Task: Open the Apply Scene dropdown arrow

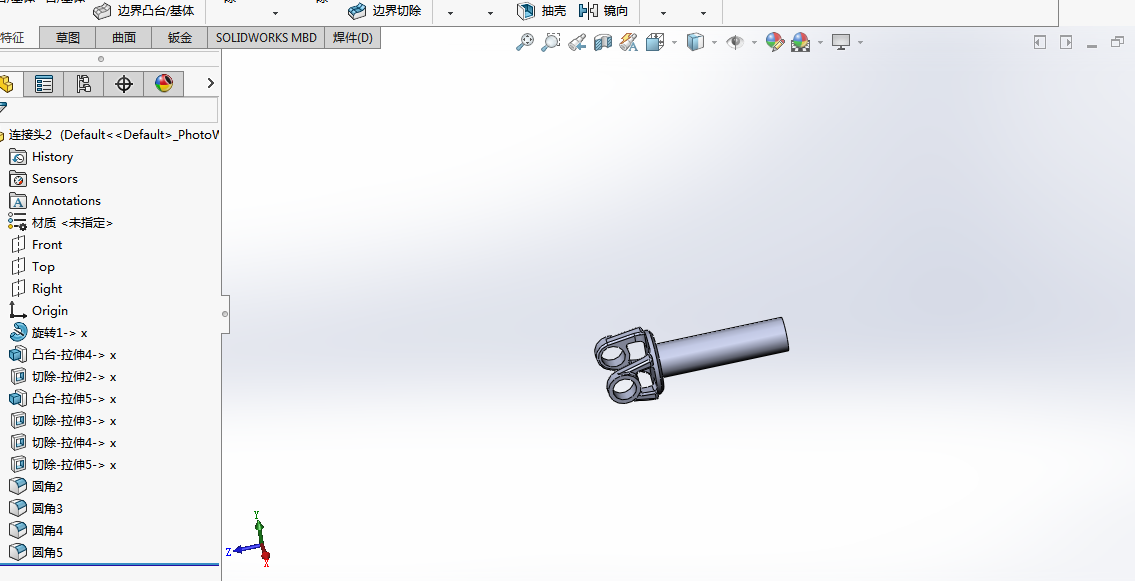Action: (820, 43)
